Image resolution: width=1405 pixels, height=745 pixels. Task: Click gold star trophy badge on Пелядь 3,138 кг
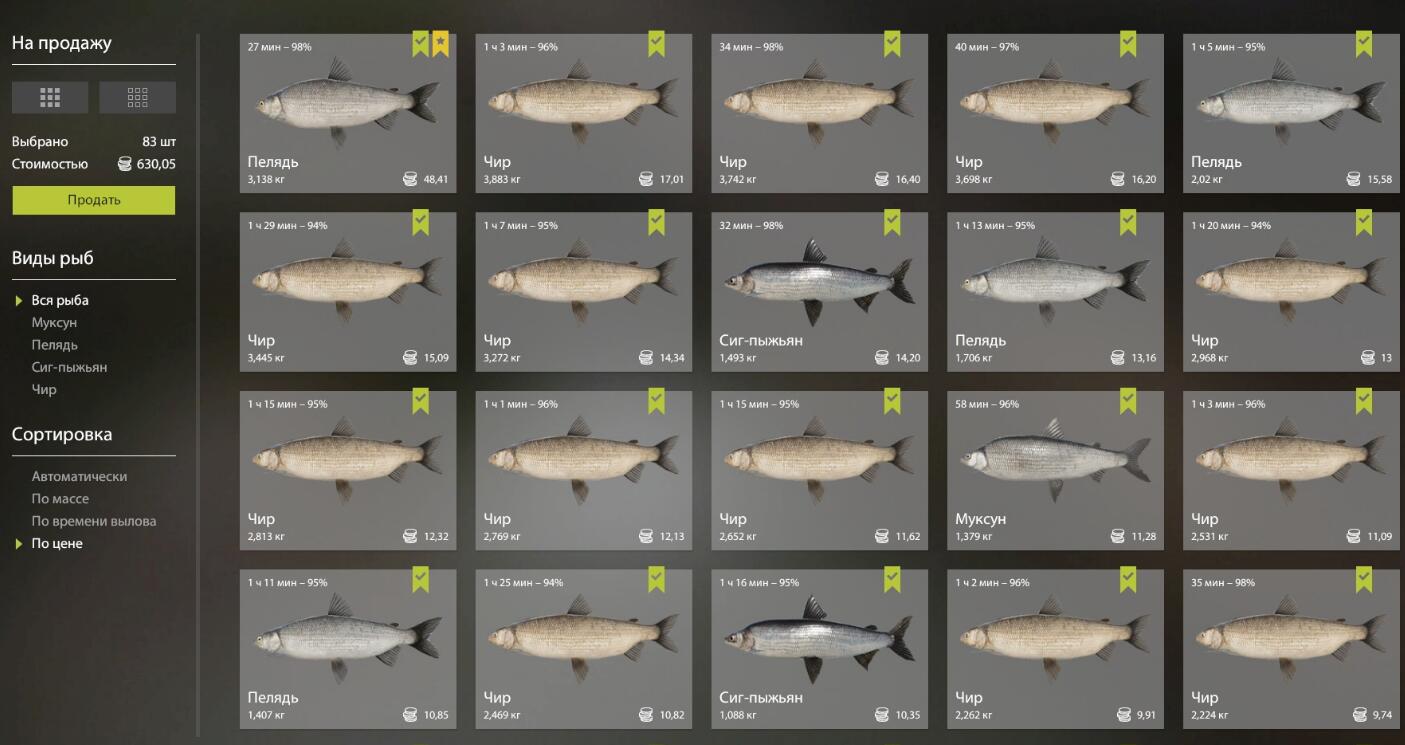(x=440, y=43)
